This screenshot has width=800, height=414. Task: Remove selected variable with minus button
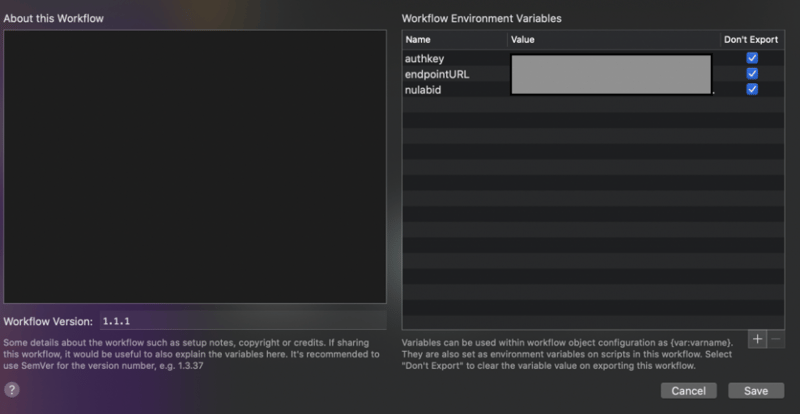coord(775,340)
